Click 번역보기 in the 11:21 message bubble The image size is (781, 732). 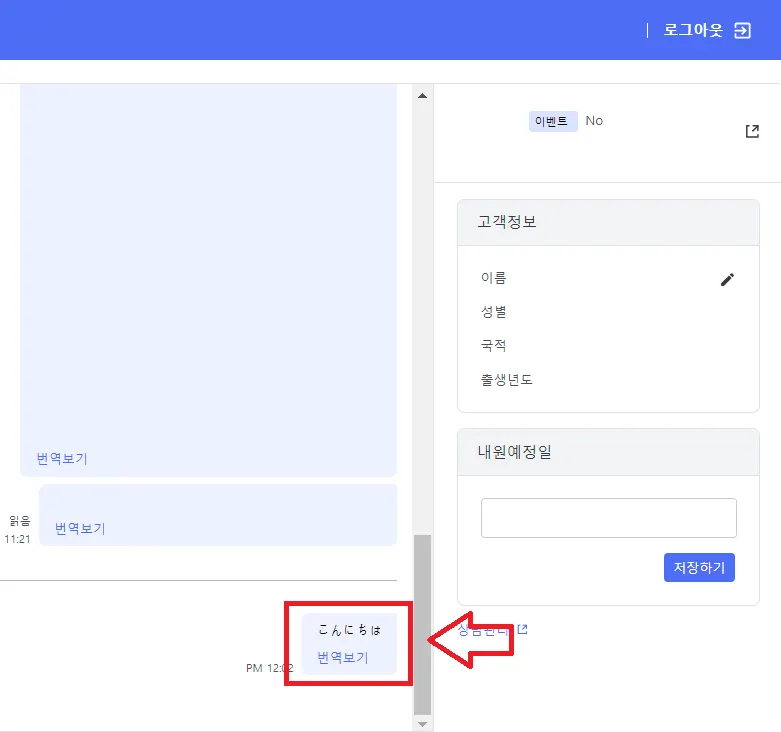click(x=80, y=528)
